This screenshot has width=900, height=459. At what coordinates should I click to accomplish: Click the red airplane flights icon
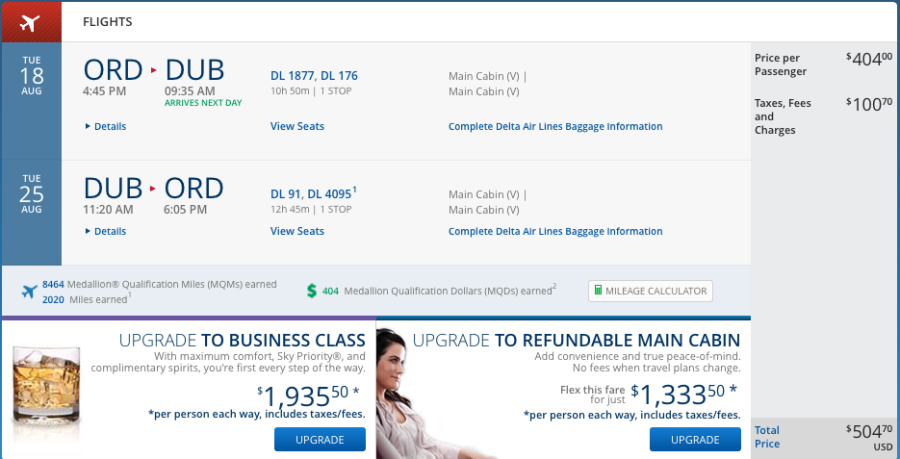pos(30,22)
